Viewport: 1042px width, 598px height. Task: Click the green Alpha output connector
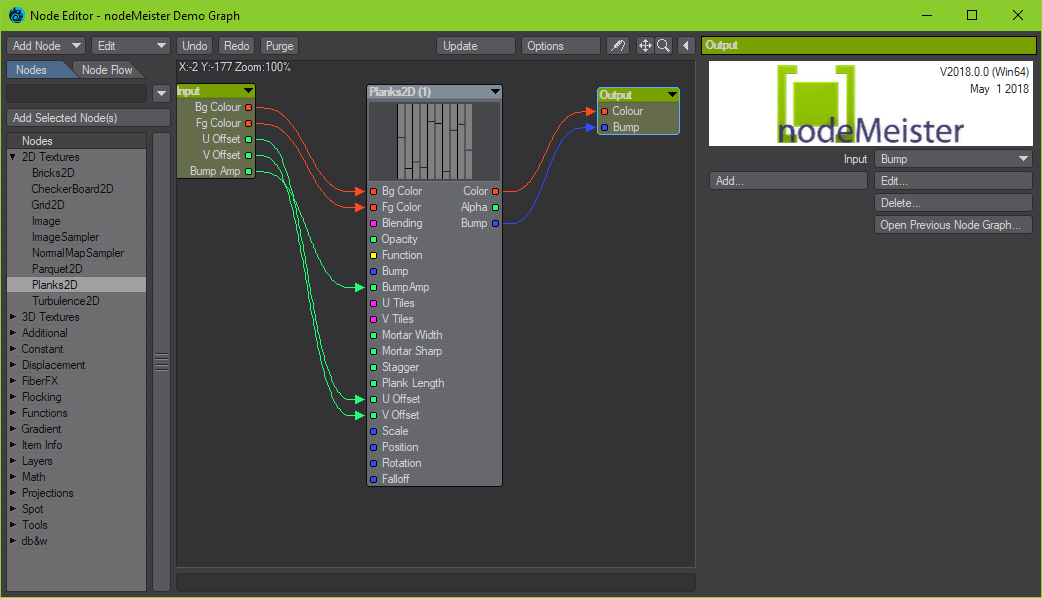pyautogui.click(x=496, y=207)
